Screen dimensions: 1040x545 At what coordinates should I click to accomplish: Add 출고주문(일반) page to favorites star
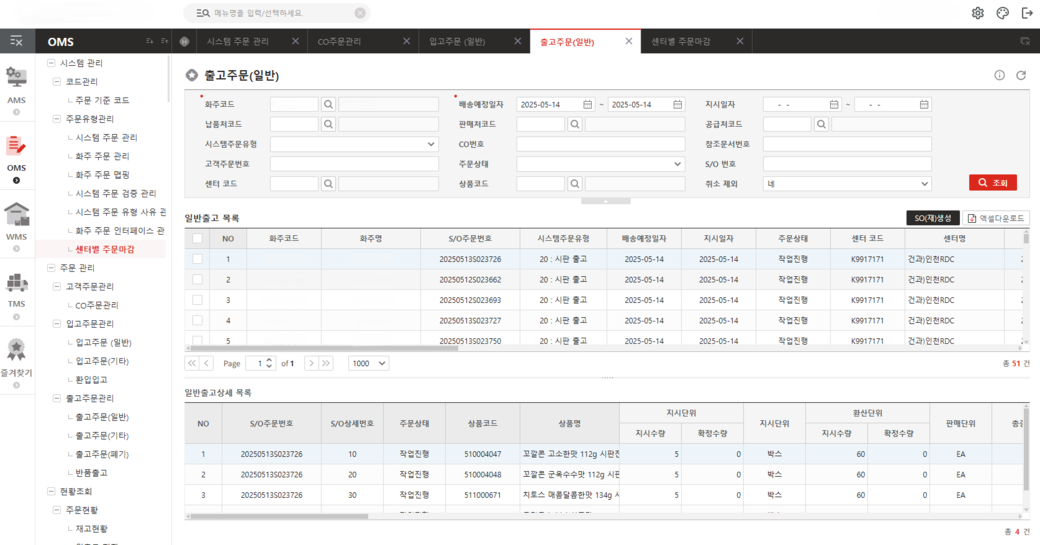pyautogui.click(x=192, y=76)
